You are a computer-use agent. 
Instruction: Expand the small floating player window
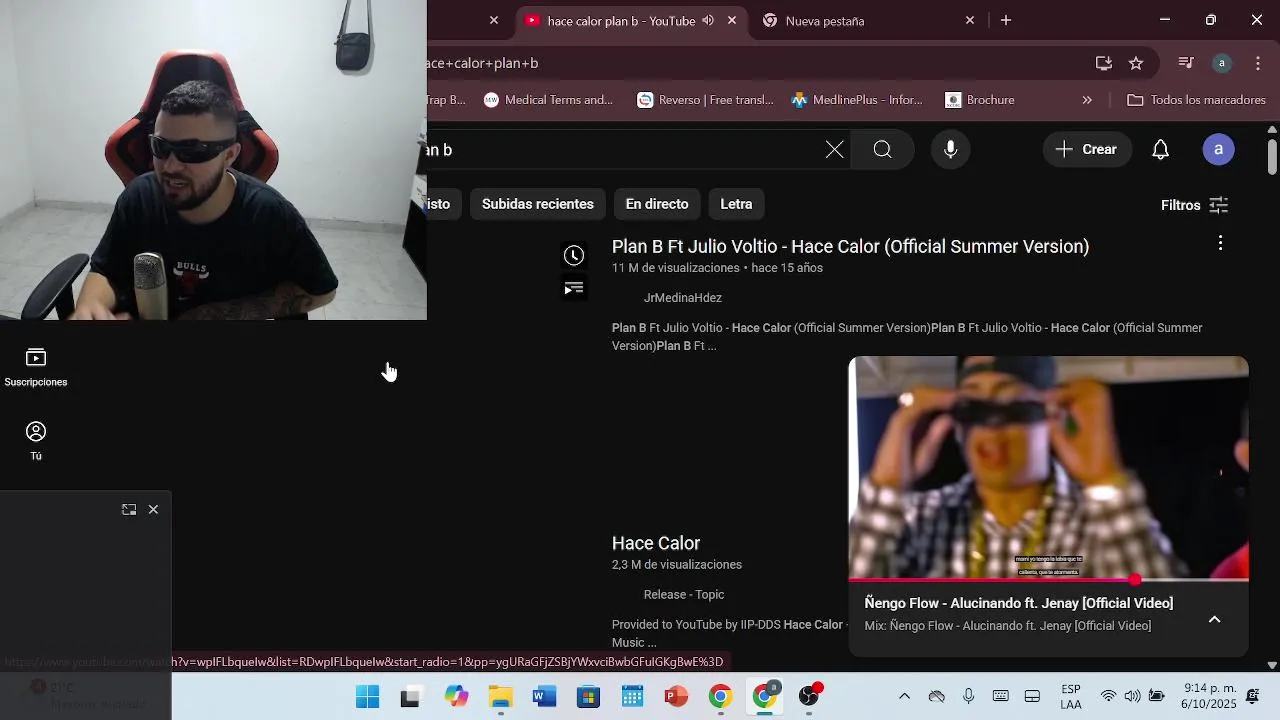pos(129,510)
